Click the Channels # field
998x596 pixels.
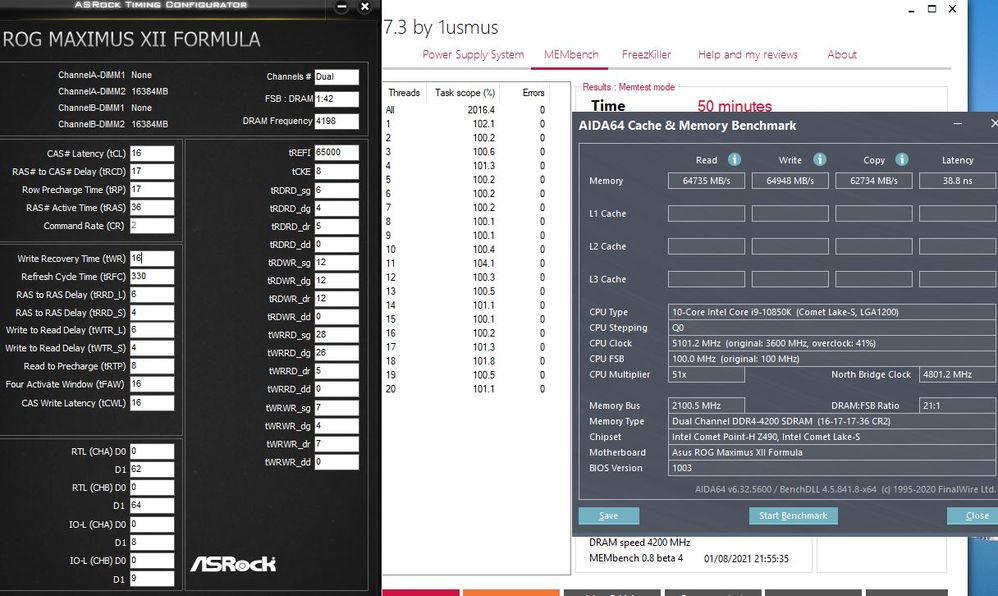point(337,77)
